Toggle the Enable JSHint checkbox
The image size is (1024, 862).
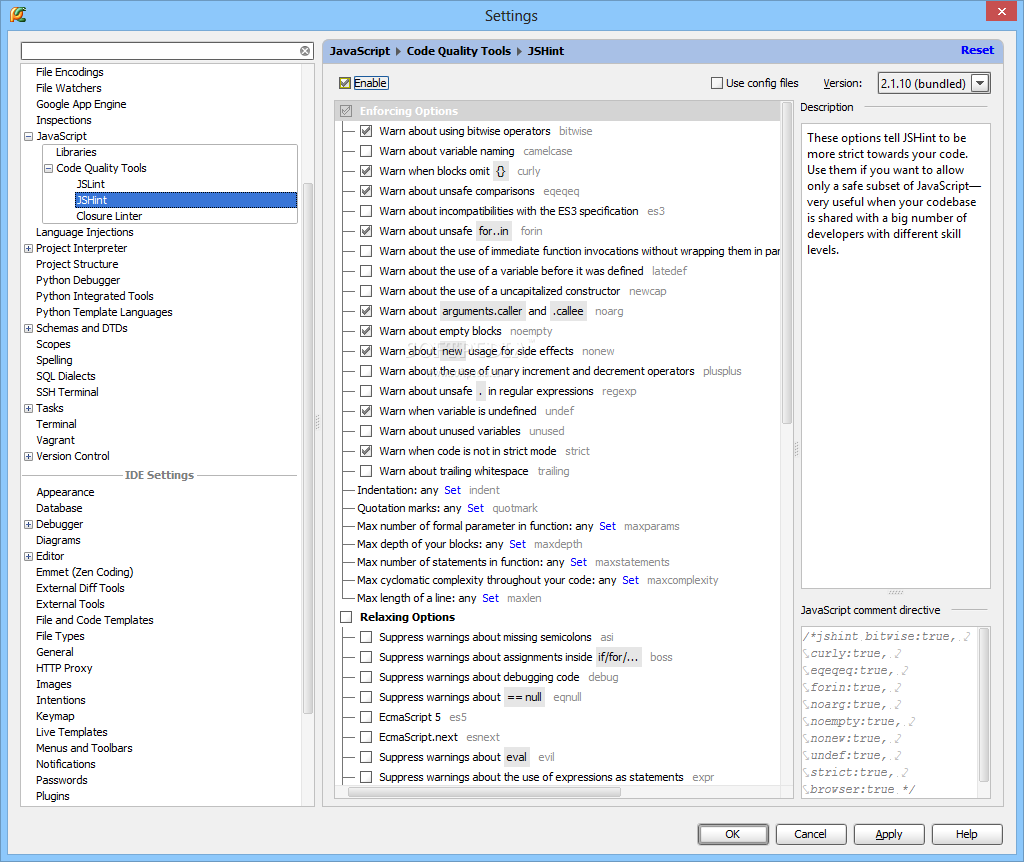pos(345,83)
